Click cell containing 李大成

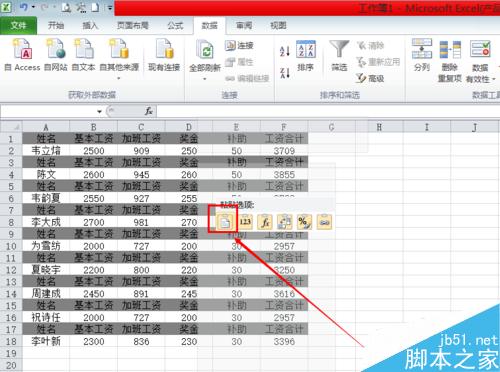pyautogui.click(x=46, y=222)
